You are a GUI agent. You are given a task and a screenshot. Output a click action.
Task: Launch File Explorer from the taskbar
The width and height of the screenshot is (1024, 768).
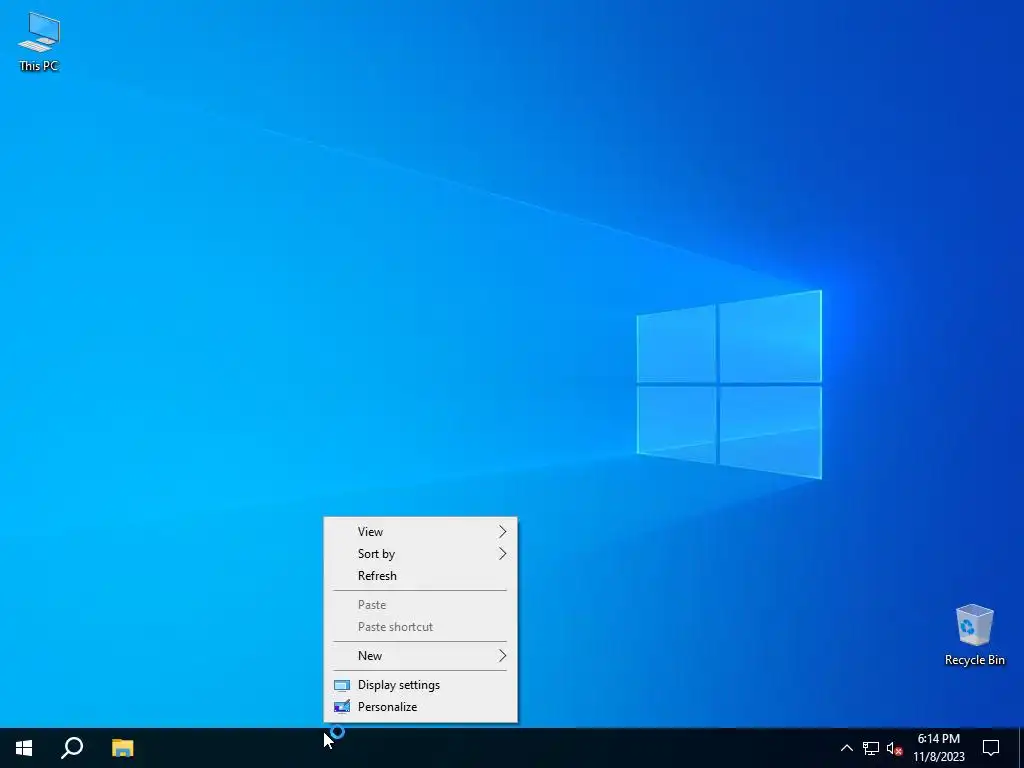pos(122,748)
